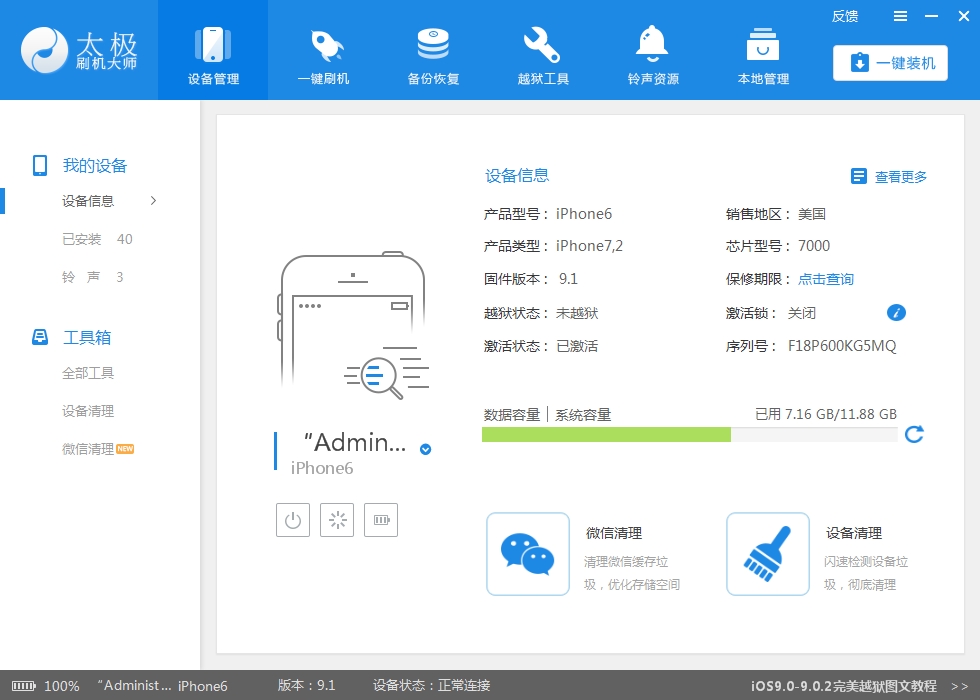Click the 激活锁 info icon
This screenshot has width=980, height=700.
coord(896,312)
